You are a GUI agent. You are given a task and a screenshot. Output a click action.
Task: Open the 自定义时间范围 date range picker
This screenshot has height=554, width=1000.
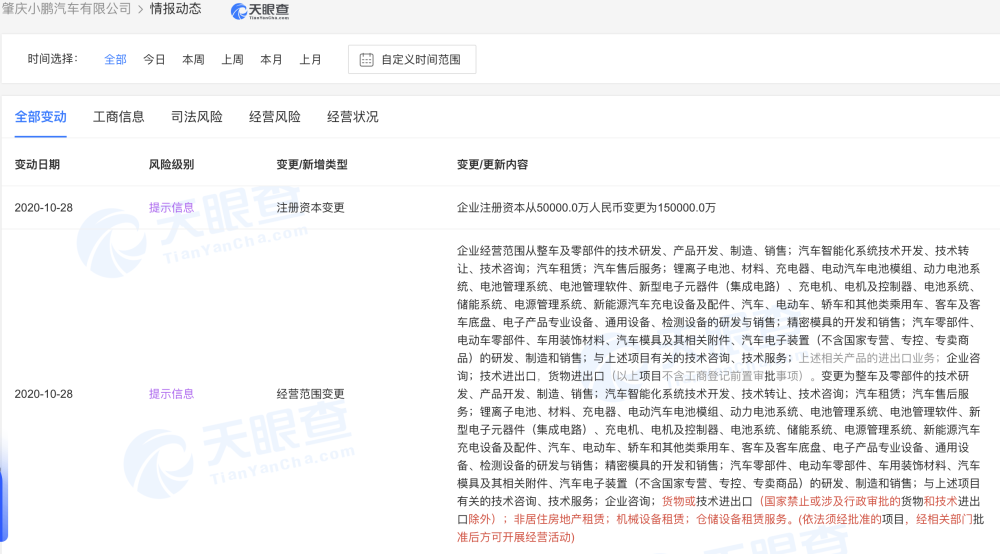[412, 59]
